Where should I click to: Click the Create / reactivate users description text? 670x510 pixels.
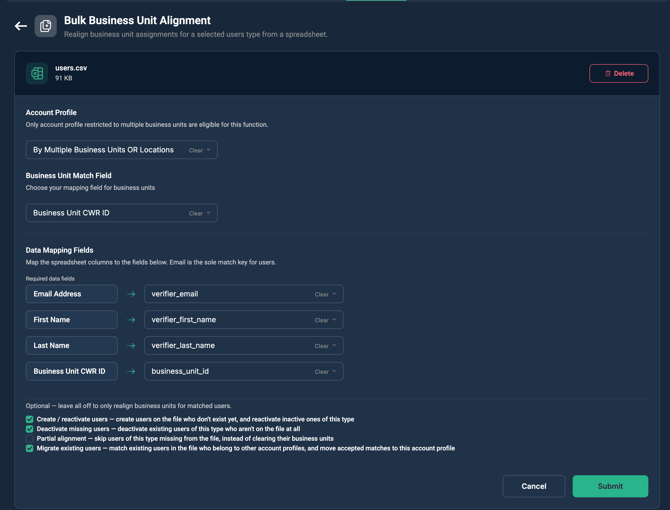tap(195, 419)
